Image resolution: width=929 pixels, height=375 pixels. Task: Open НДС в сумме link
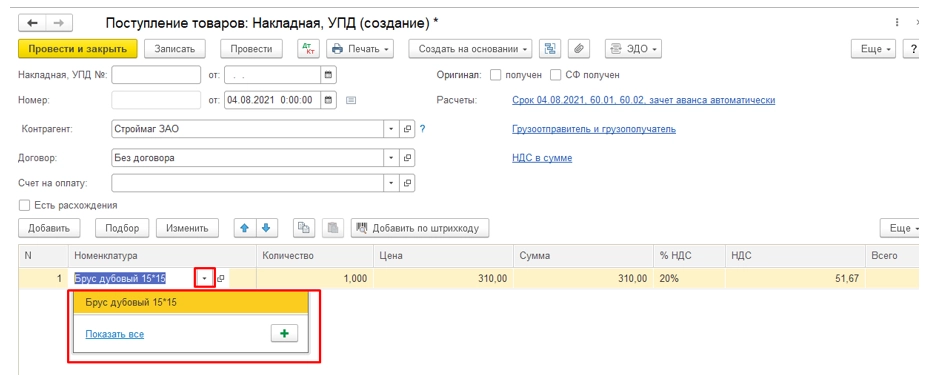click(x=542, y=158)
